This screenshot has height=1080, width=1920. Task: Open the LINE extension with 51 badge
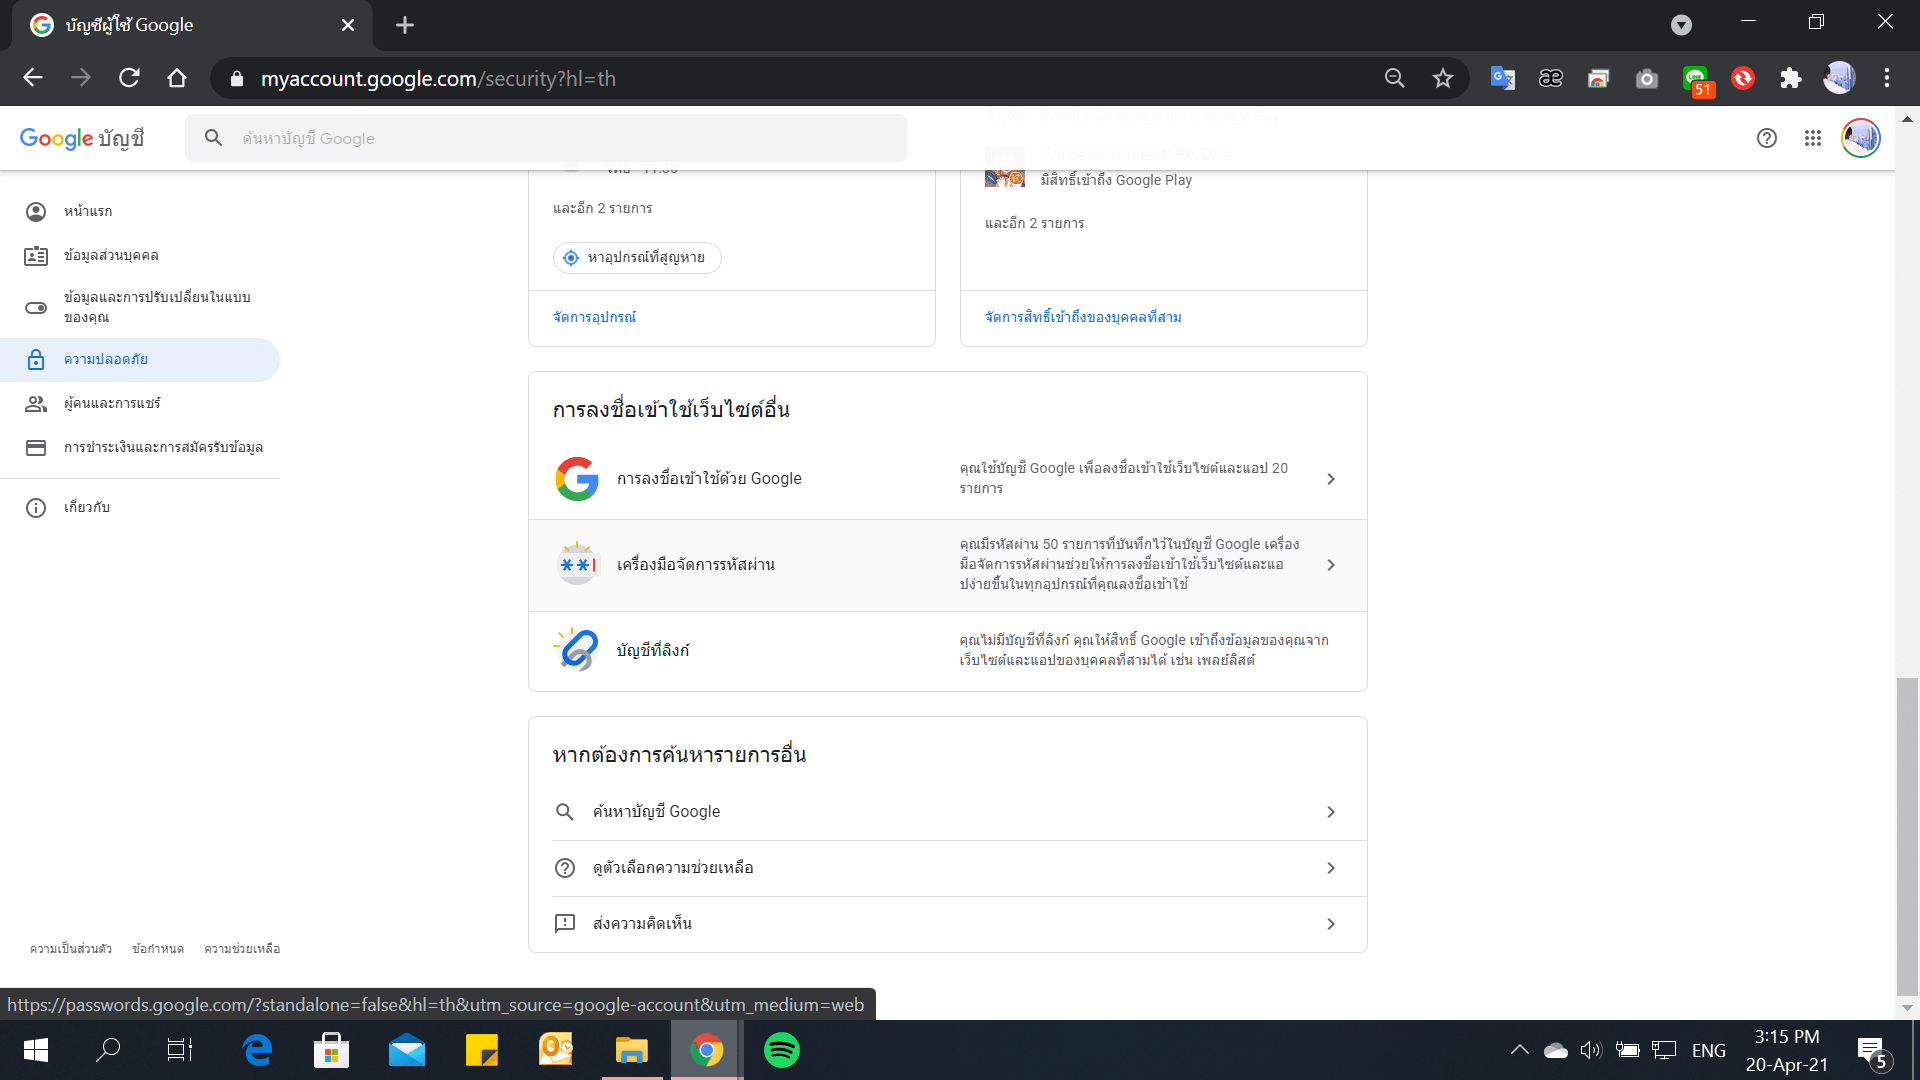pos(1696,80)
